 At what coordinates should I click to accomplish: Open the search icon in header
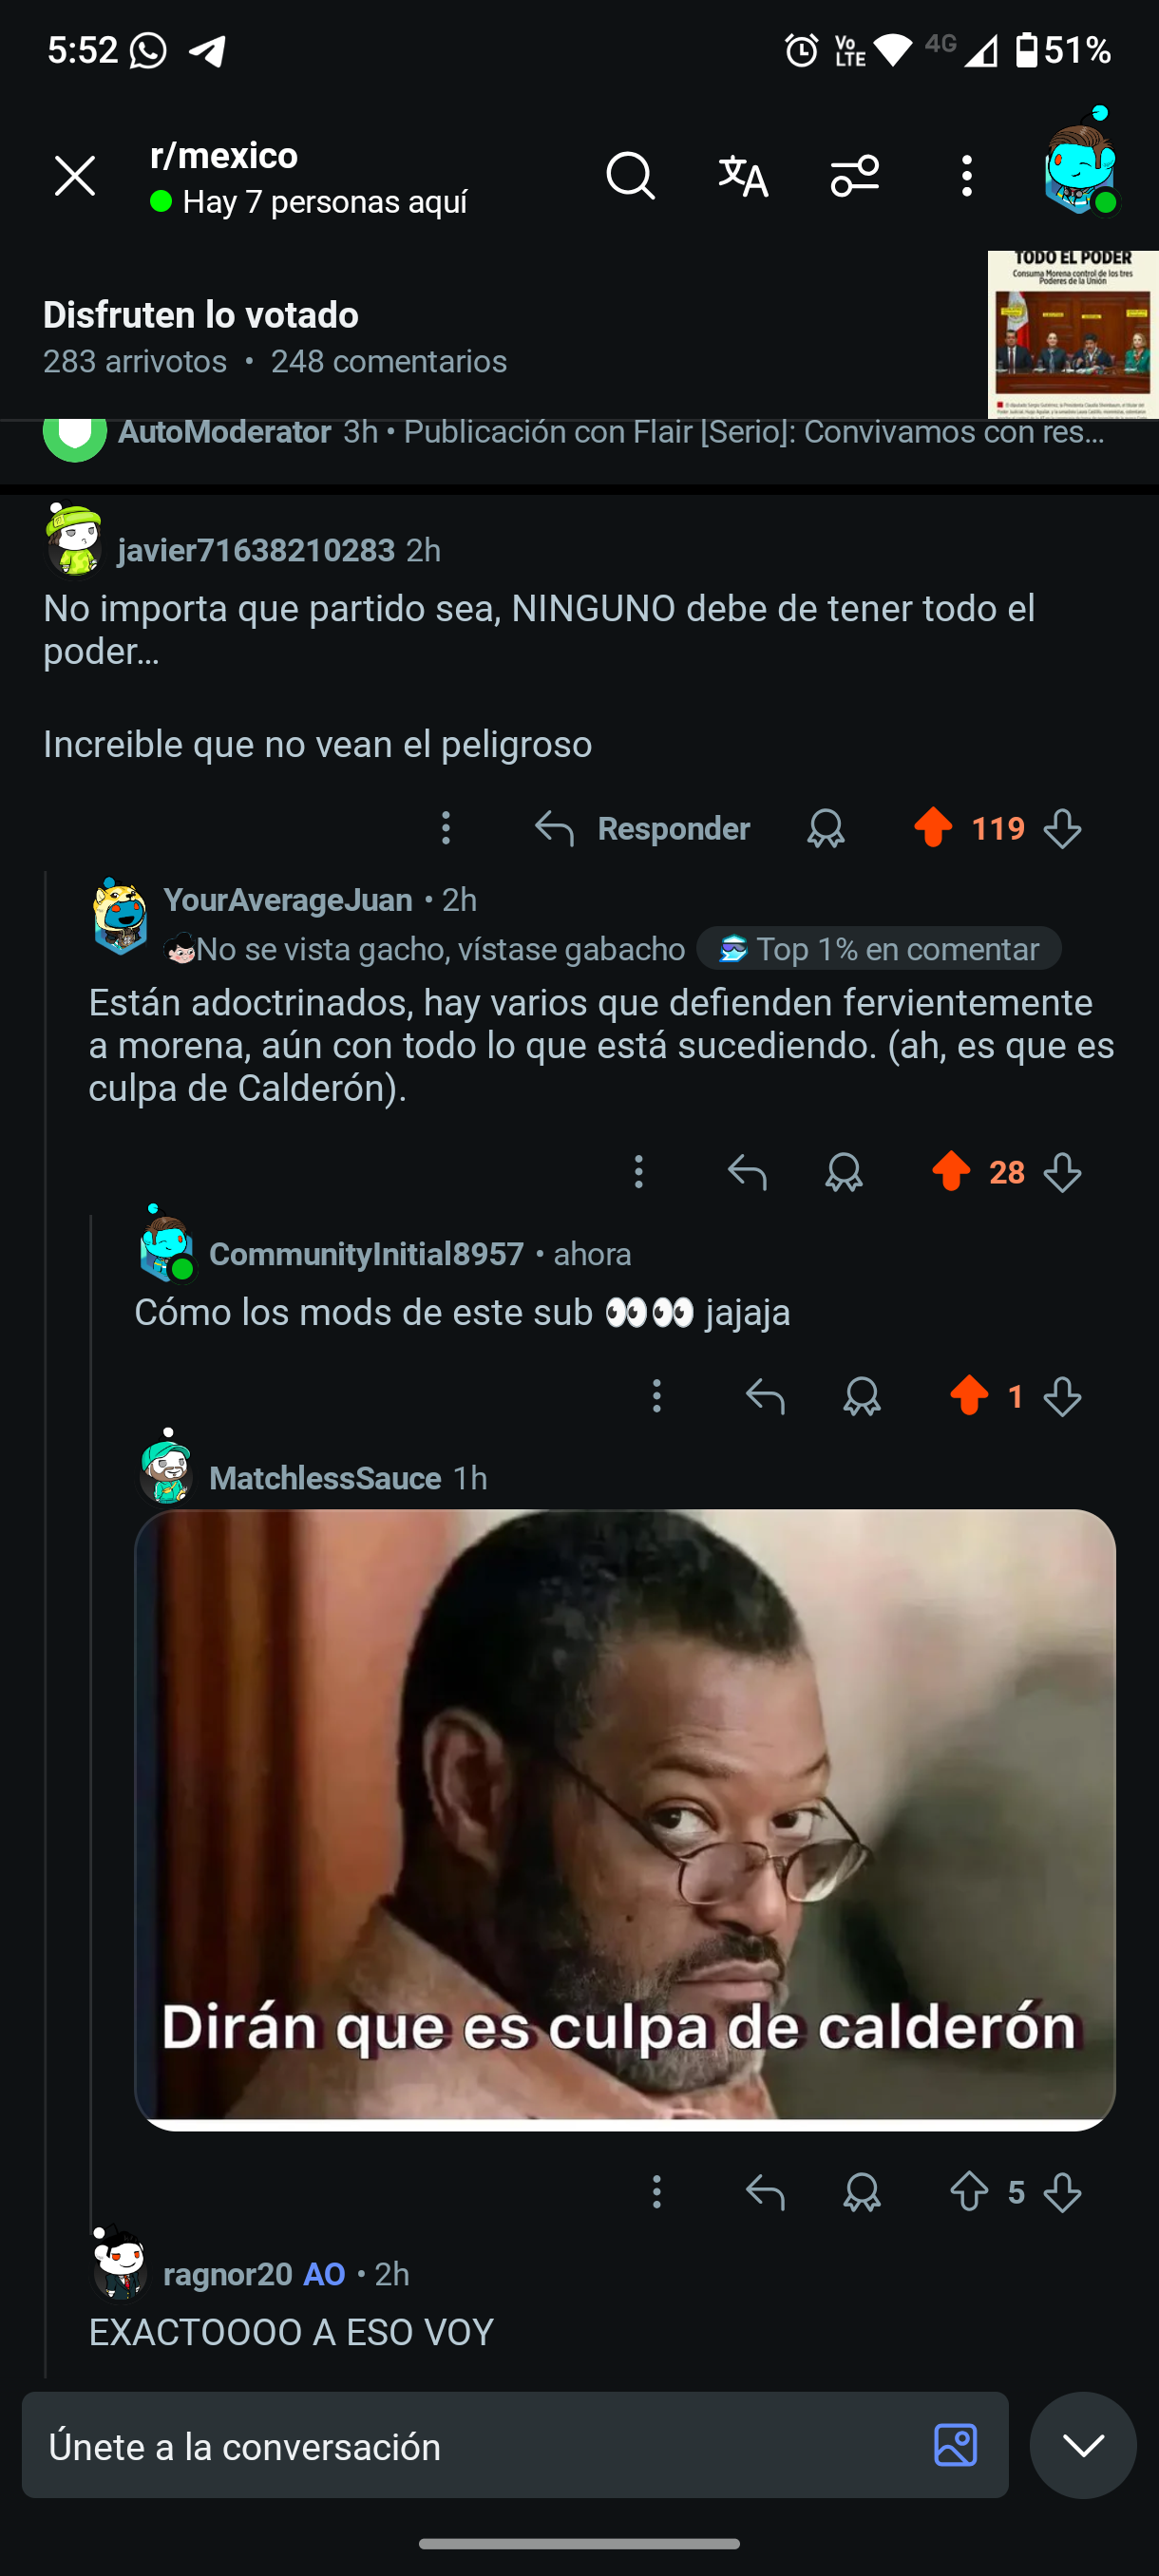630,176
